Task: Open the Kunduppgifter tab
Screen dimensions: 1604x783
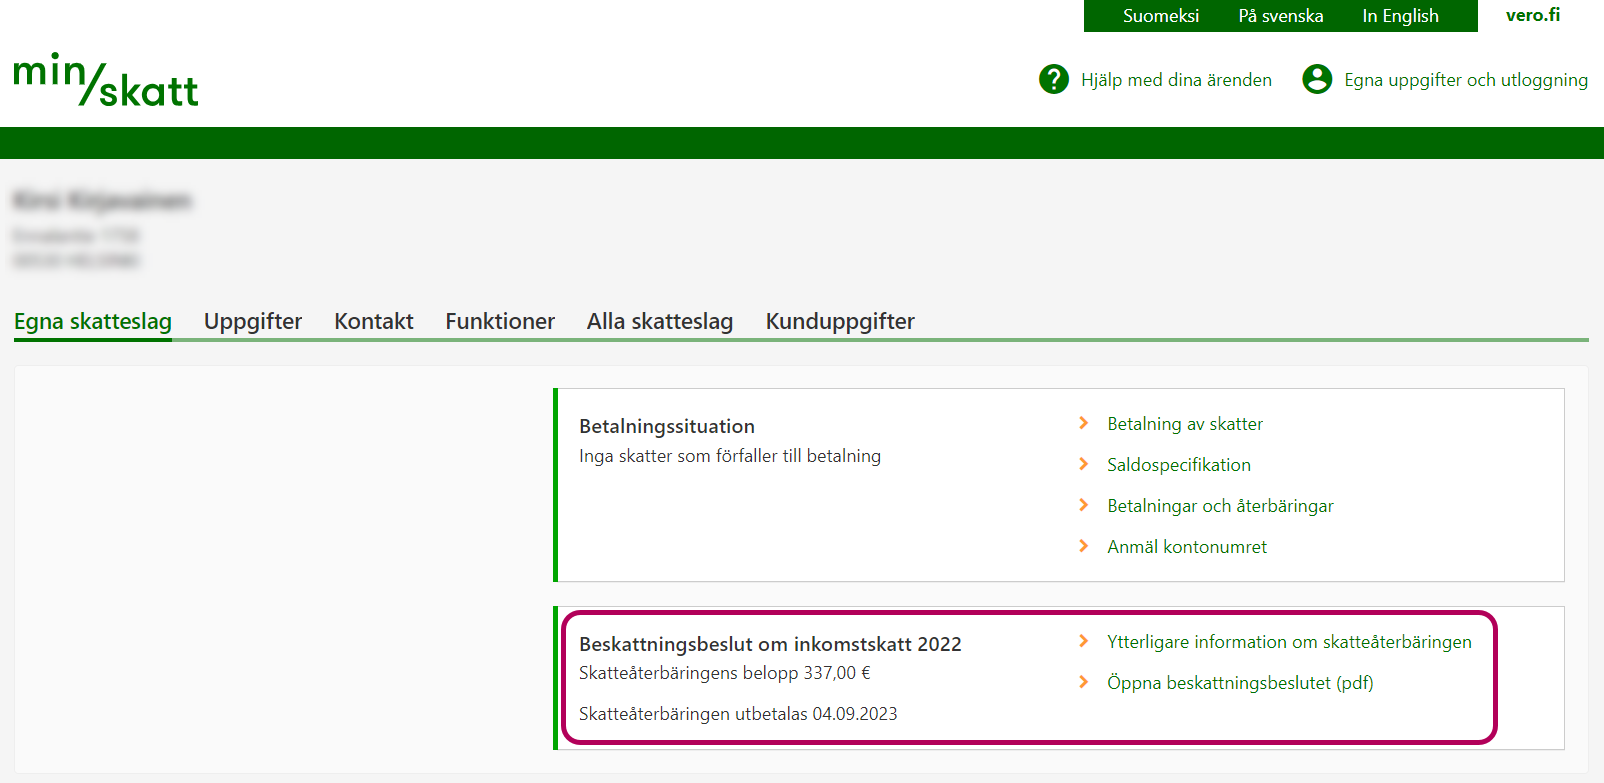Action: [840, 321]
